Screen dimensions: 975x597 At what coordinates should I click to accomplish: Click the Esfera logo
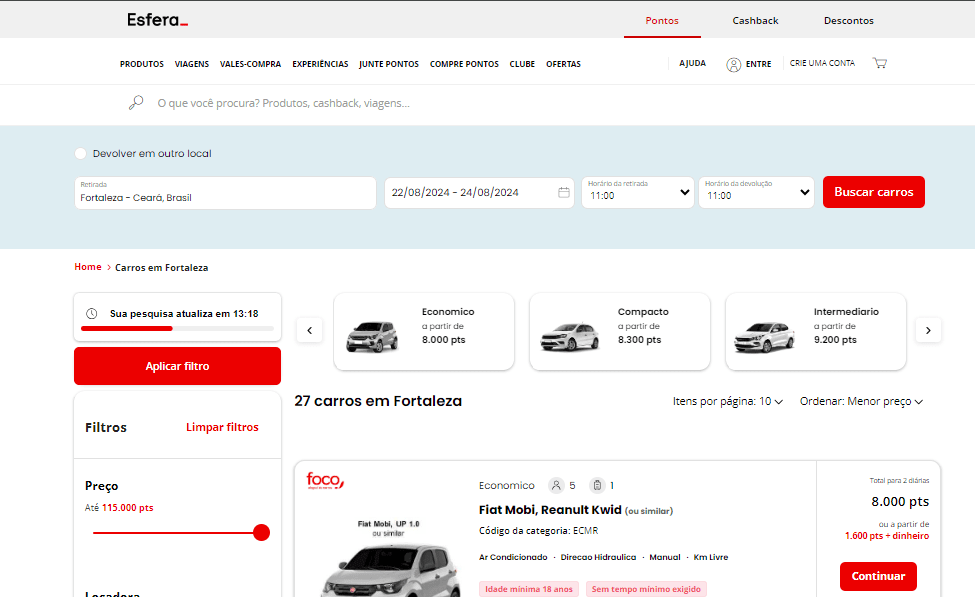(x=157, y=20)
